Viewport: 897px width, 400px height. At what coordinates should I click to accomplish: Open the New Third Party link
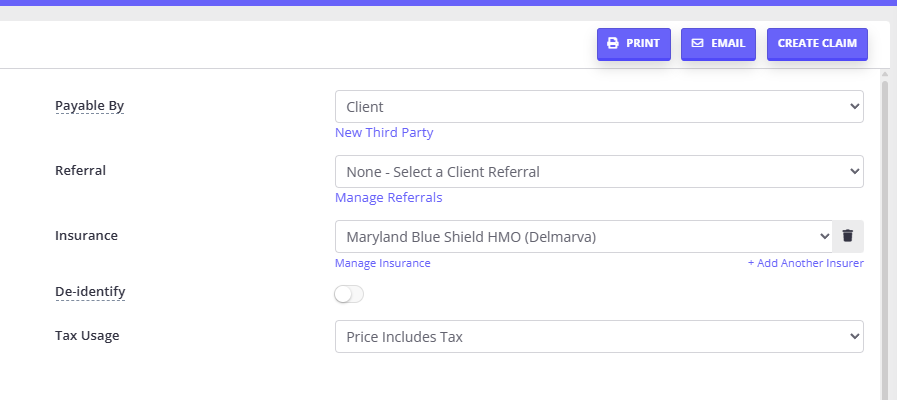tap(384, 132)
